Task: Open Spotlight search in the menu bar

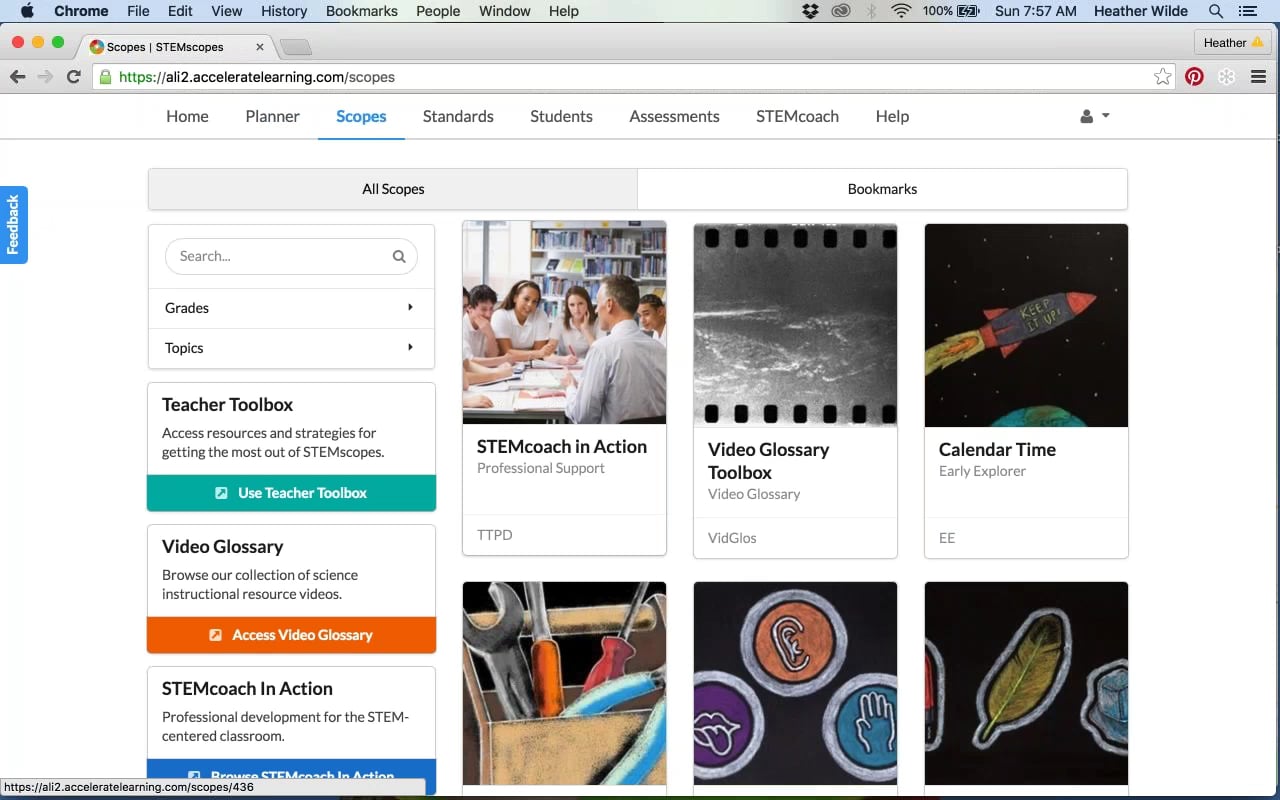Action: 1216,11
